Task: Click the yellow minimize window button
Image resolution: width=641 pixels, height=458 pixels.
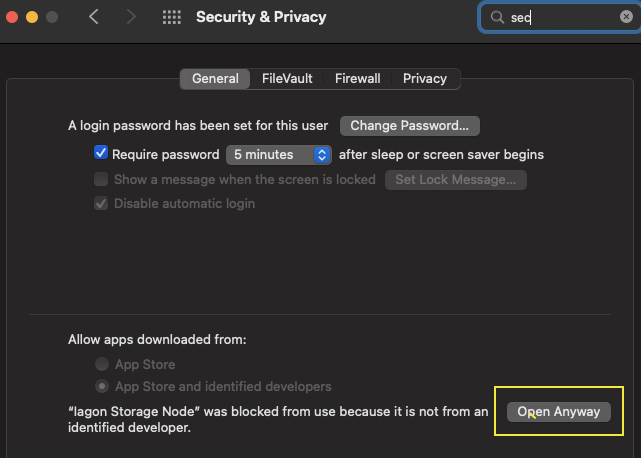Action: coord(32,17)
